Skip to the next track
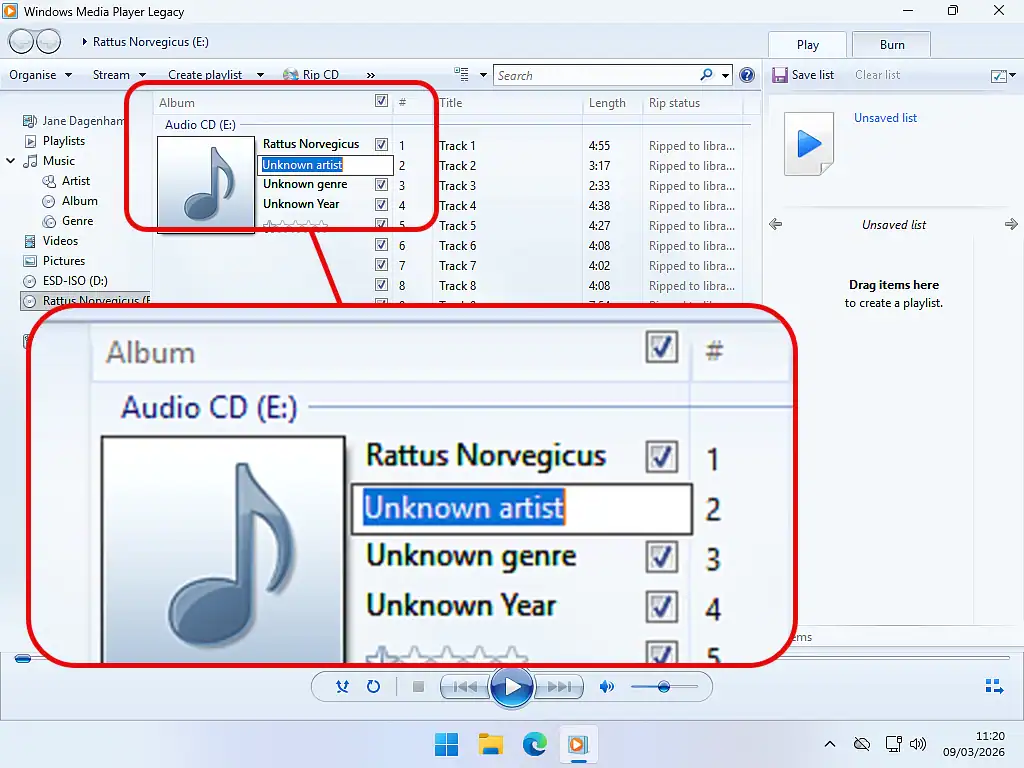The image size is (1024, 768). tap(561, 687)
